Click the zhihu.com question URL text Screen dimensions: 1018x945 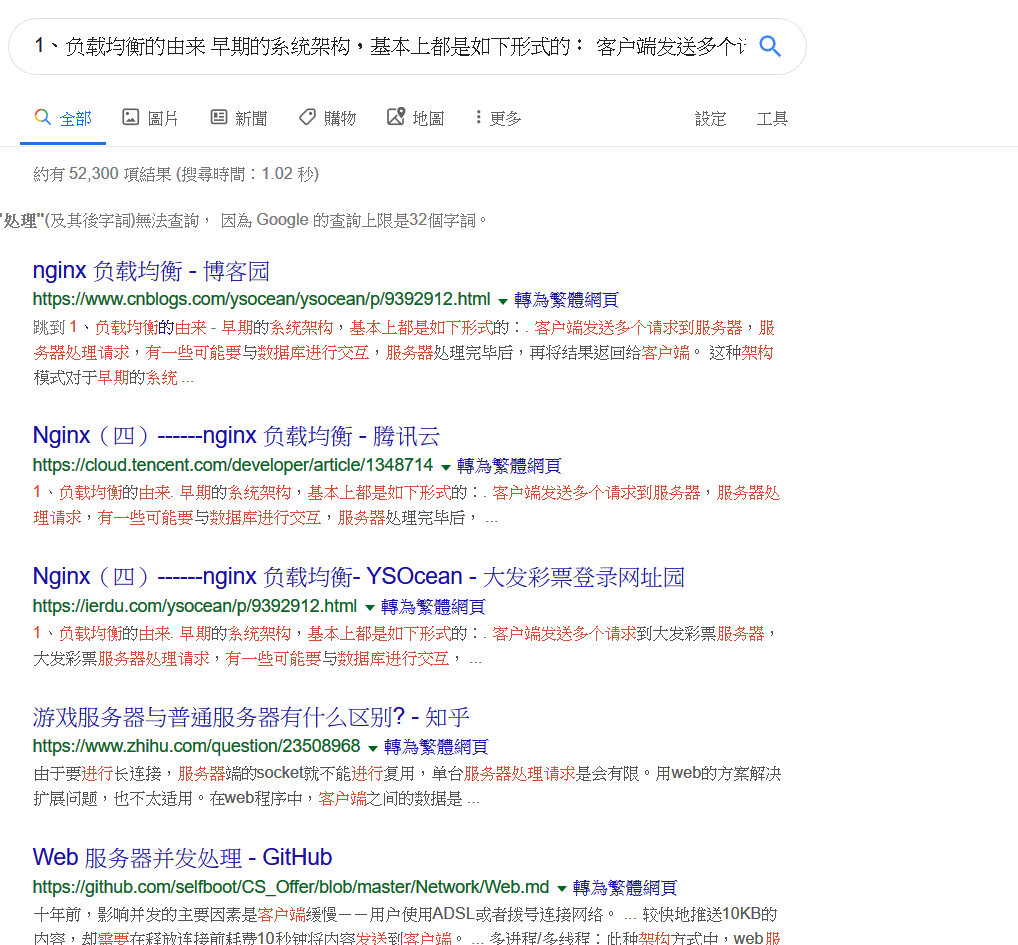coord(197,746)
